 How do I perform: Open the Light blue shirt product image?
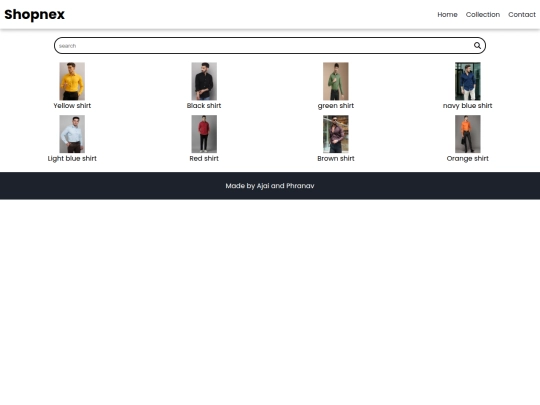click(x=72, y=134)
